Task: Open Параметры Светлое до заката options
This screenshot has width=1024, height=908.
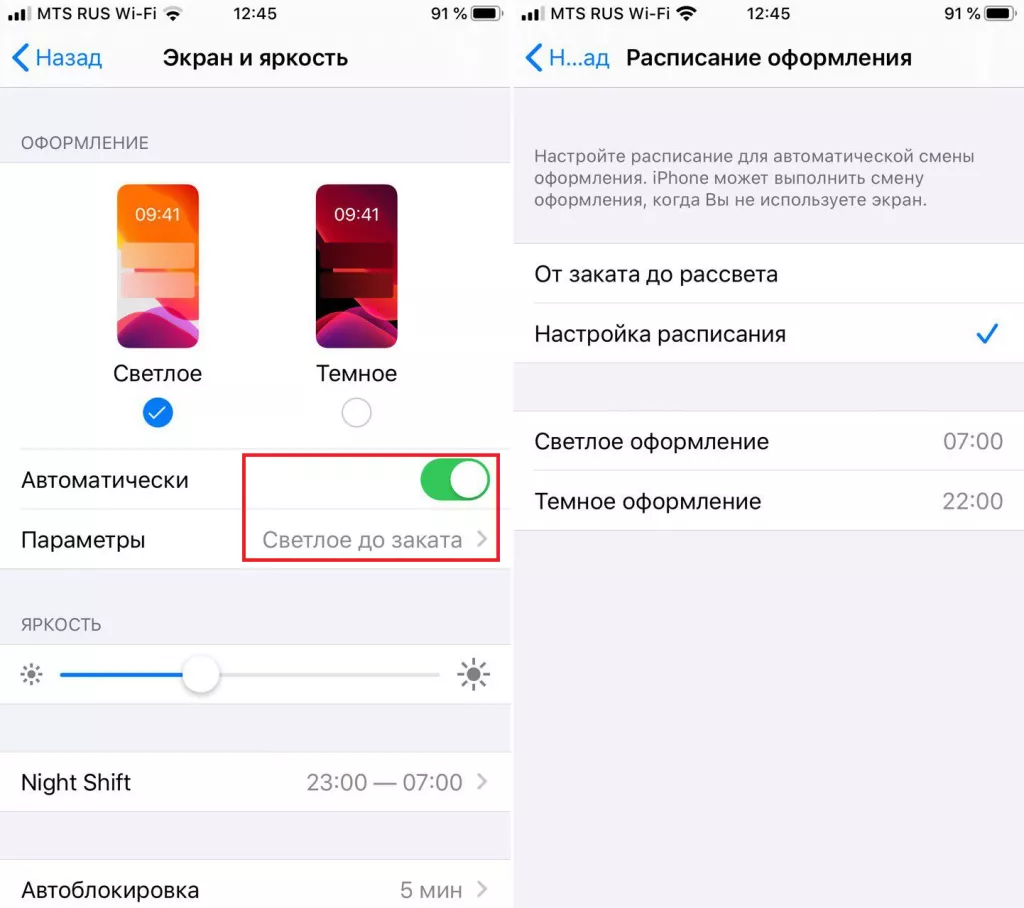Action: 255,540
